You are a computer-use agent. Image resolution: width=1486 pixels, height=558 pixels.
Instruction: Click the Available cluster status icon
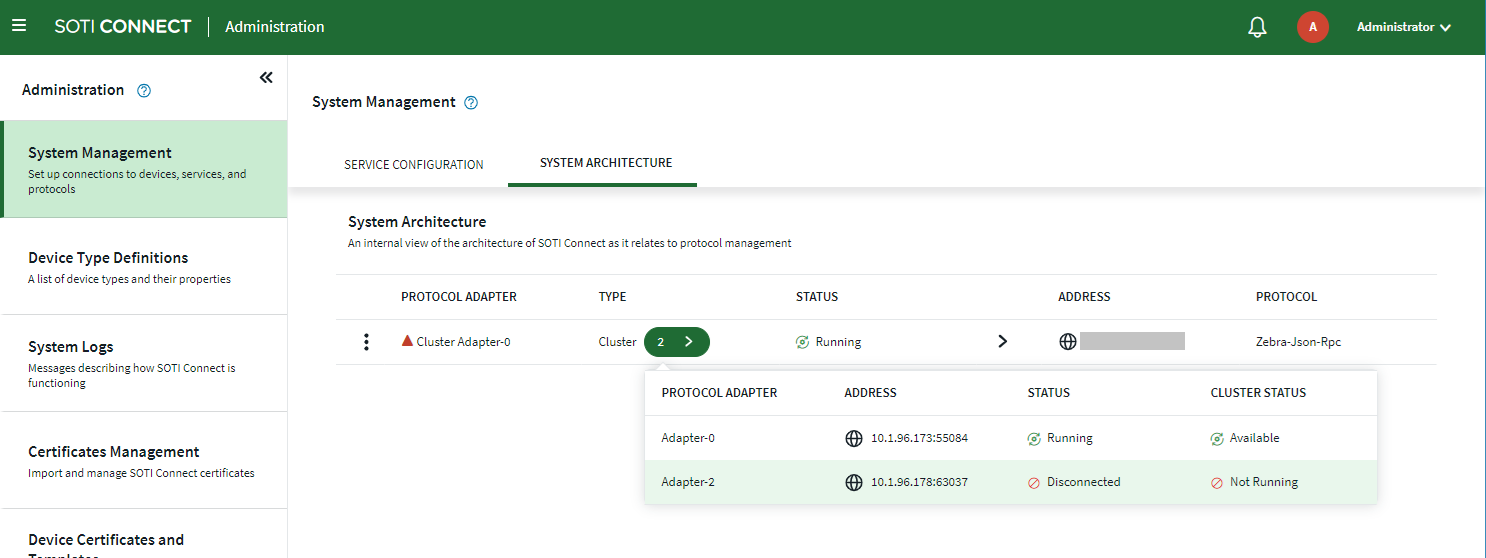1217,438
